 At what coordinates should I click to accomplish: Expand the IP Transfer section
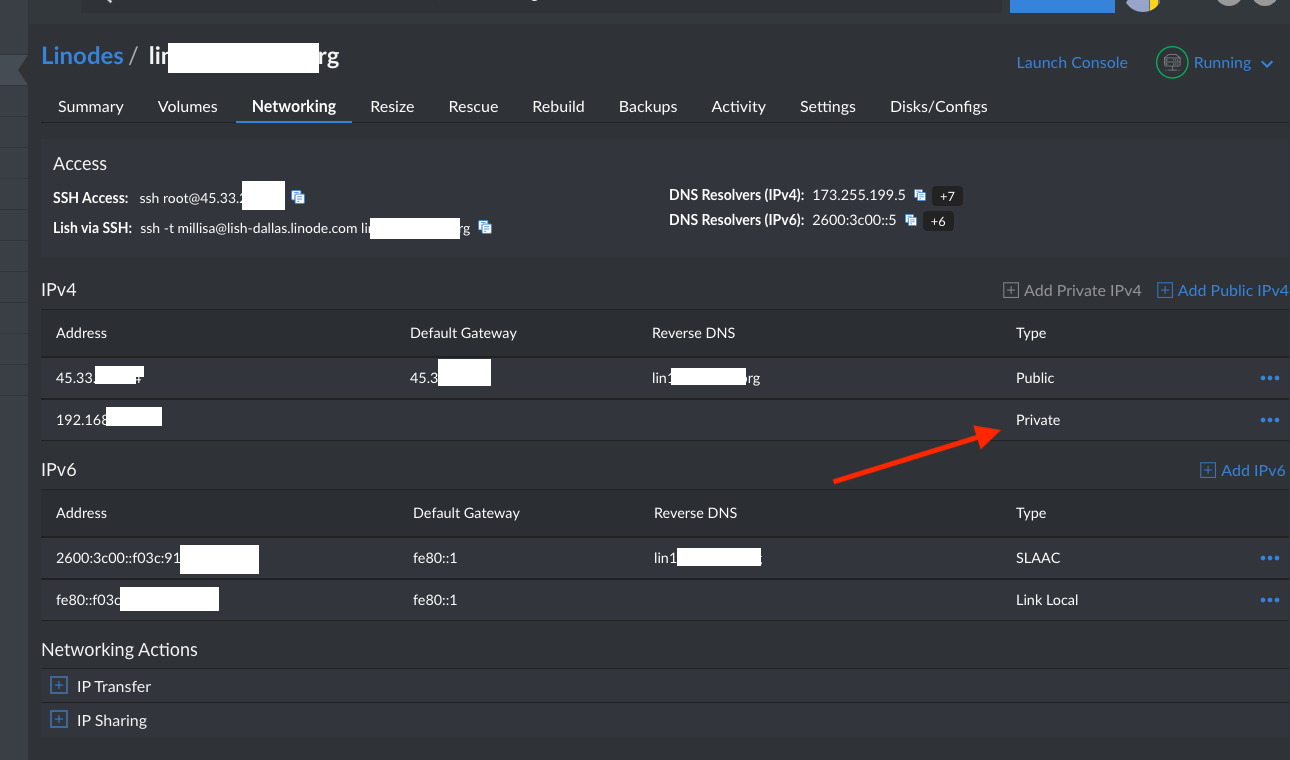tap(59, 686)
